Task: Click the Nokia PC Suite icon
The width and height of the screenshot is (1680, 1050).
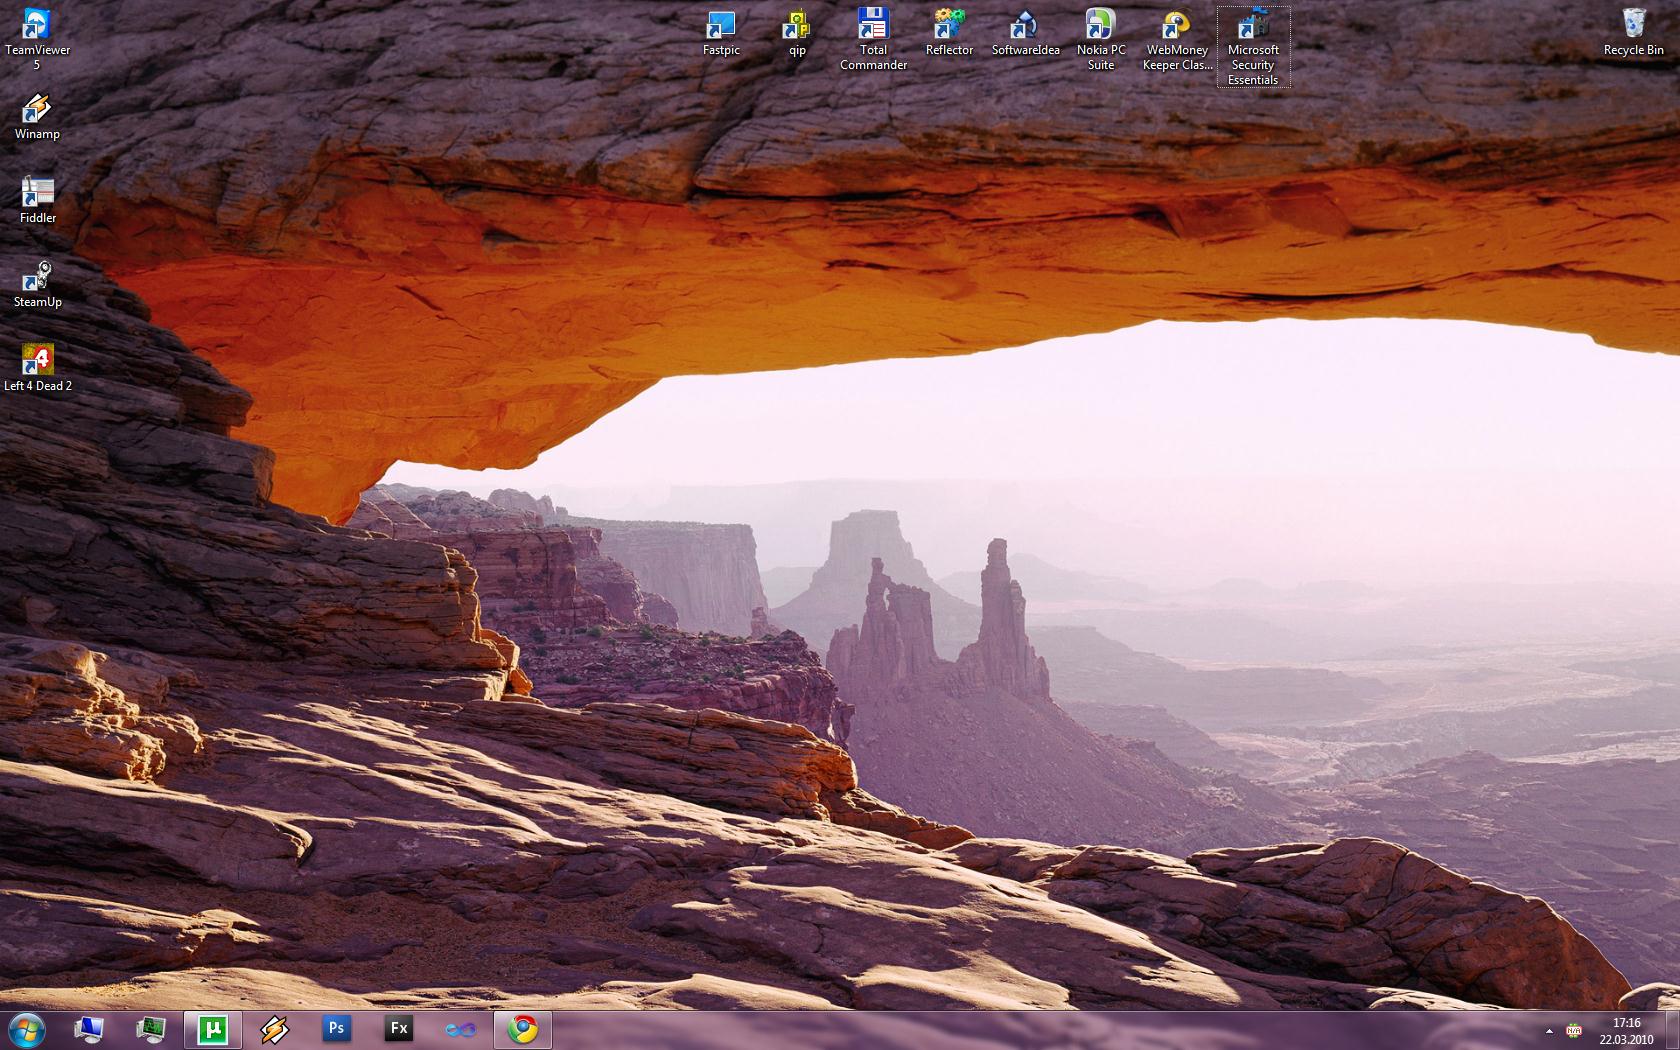Action: (1101, 25)
